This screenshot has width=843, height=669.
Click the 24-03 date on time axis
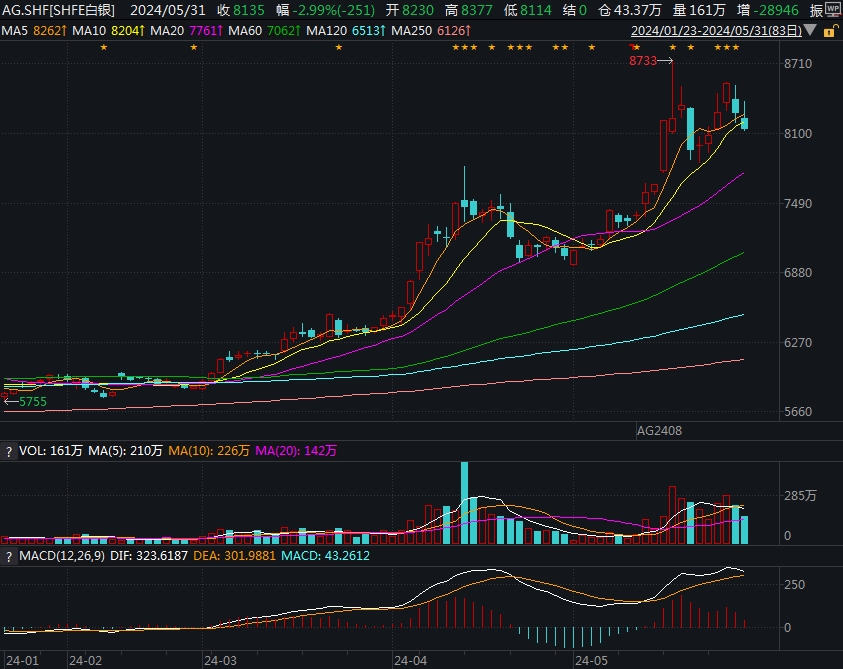(220, 660)
